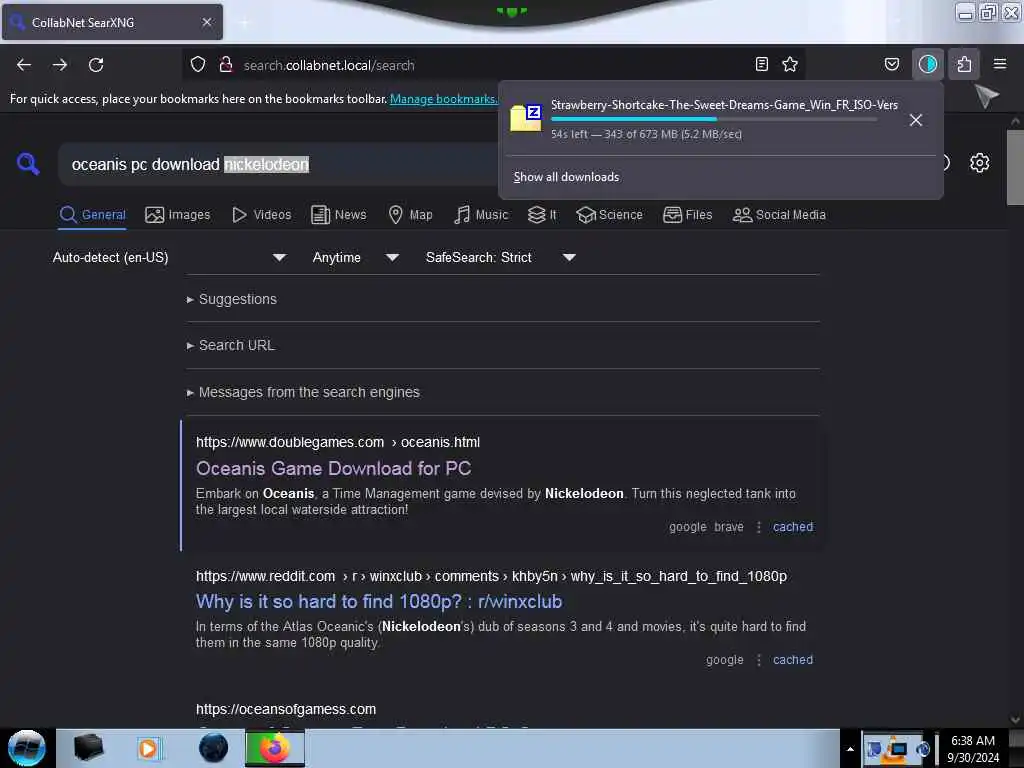Switch to the Files category
The image size is (1024, 768).
688,215
